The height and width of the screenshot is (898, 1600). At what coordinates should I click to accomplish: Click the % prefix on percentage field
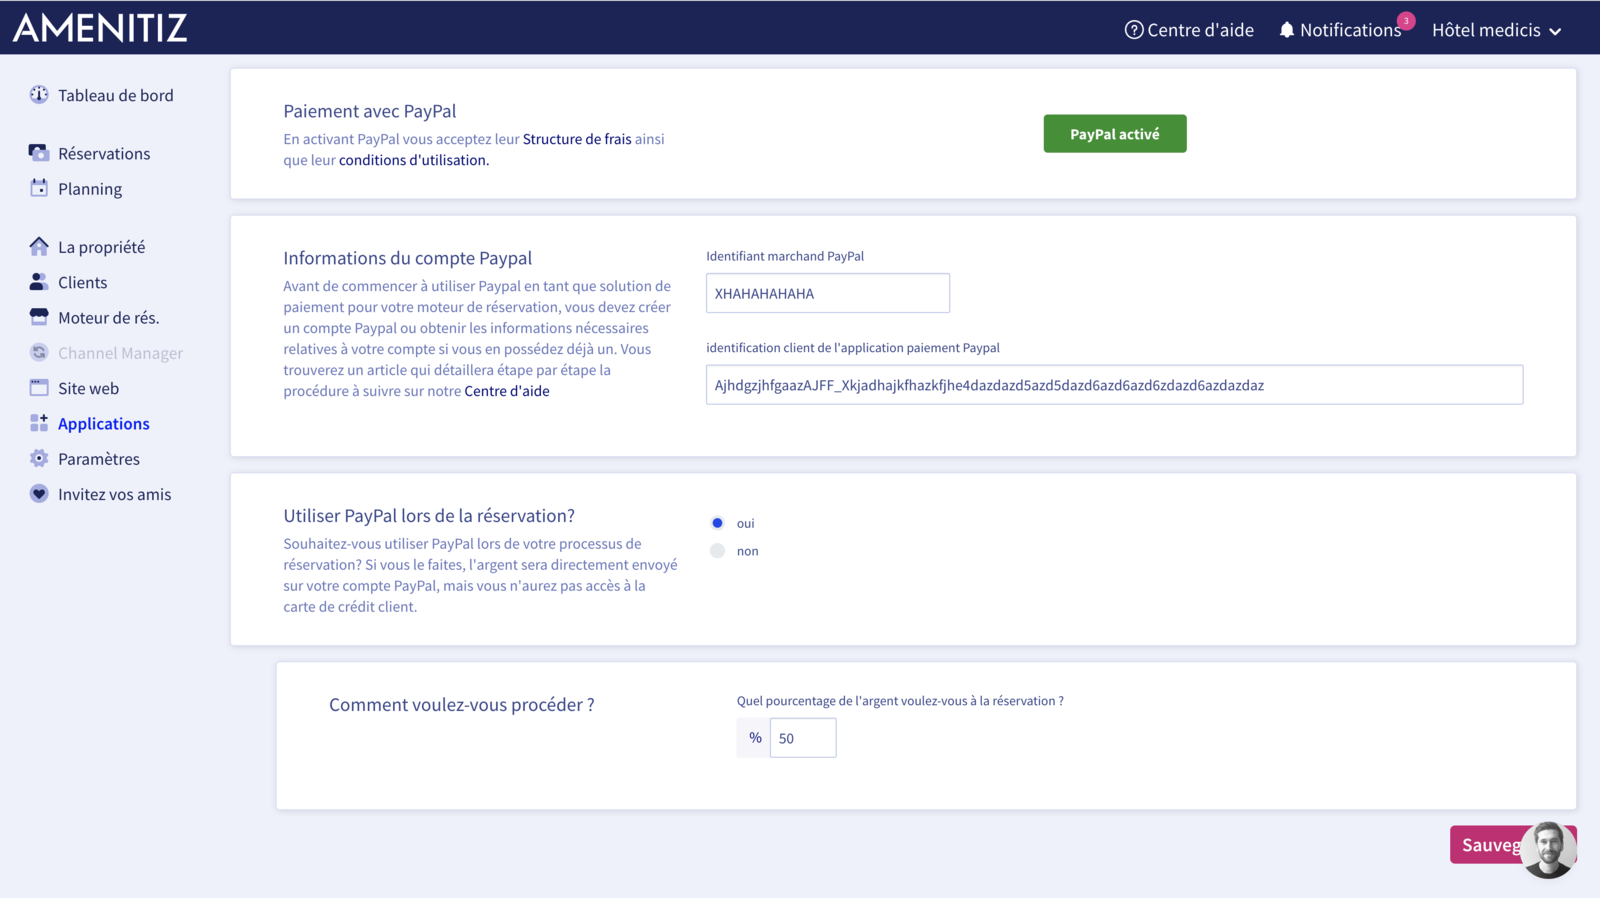[754, 738]
